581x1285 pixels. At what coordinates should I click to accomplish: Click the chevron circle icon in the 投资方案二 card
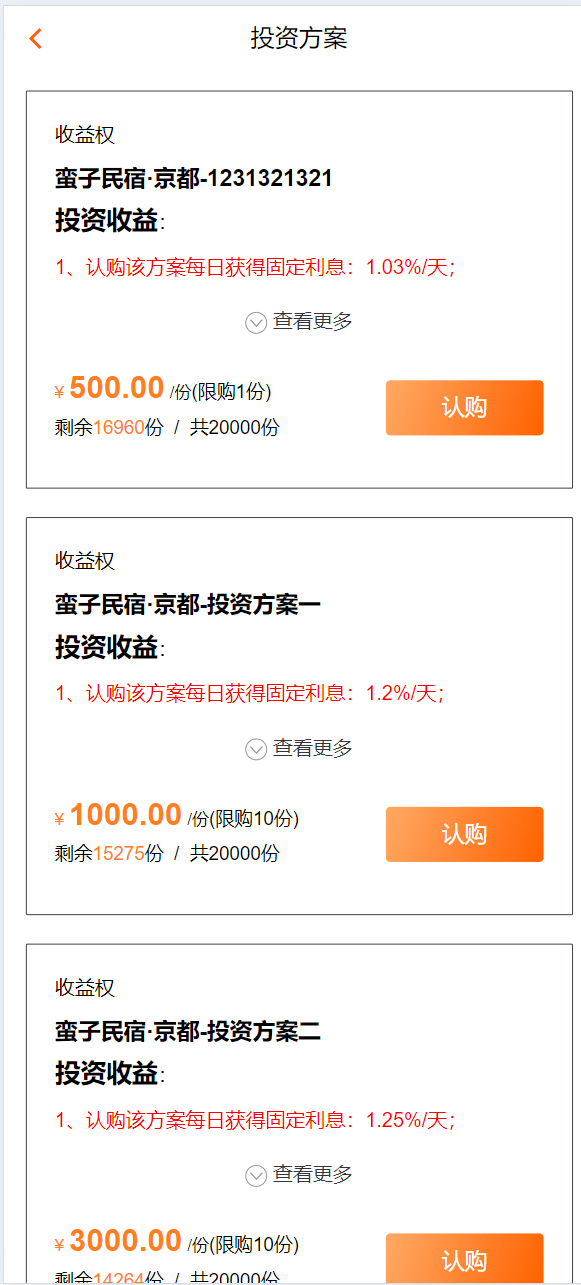(x=256, y=1175)
